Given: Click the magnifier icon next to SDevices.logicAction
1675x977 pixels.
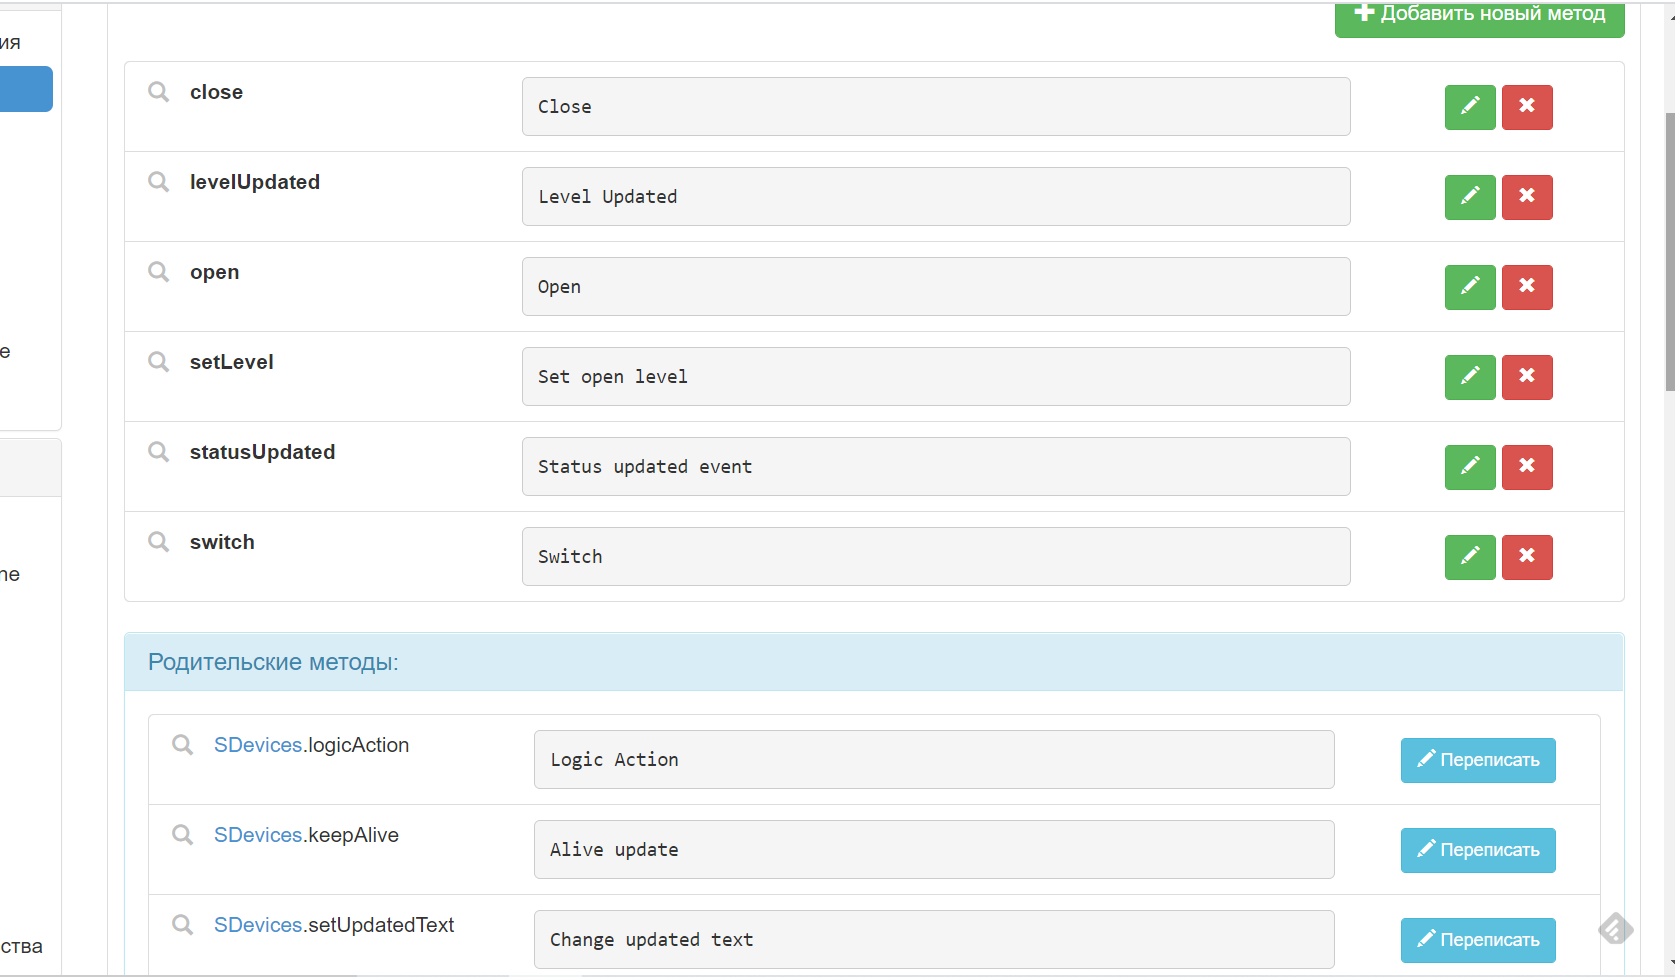Looking at the screenshot, I should pos(182,745).
